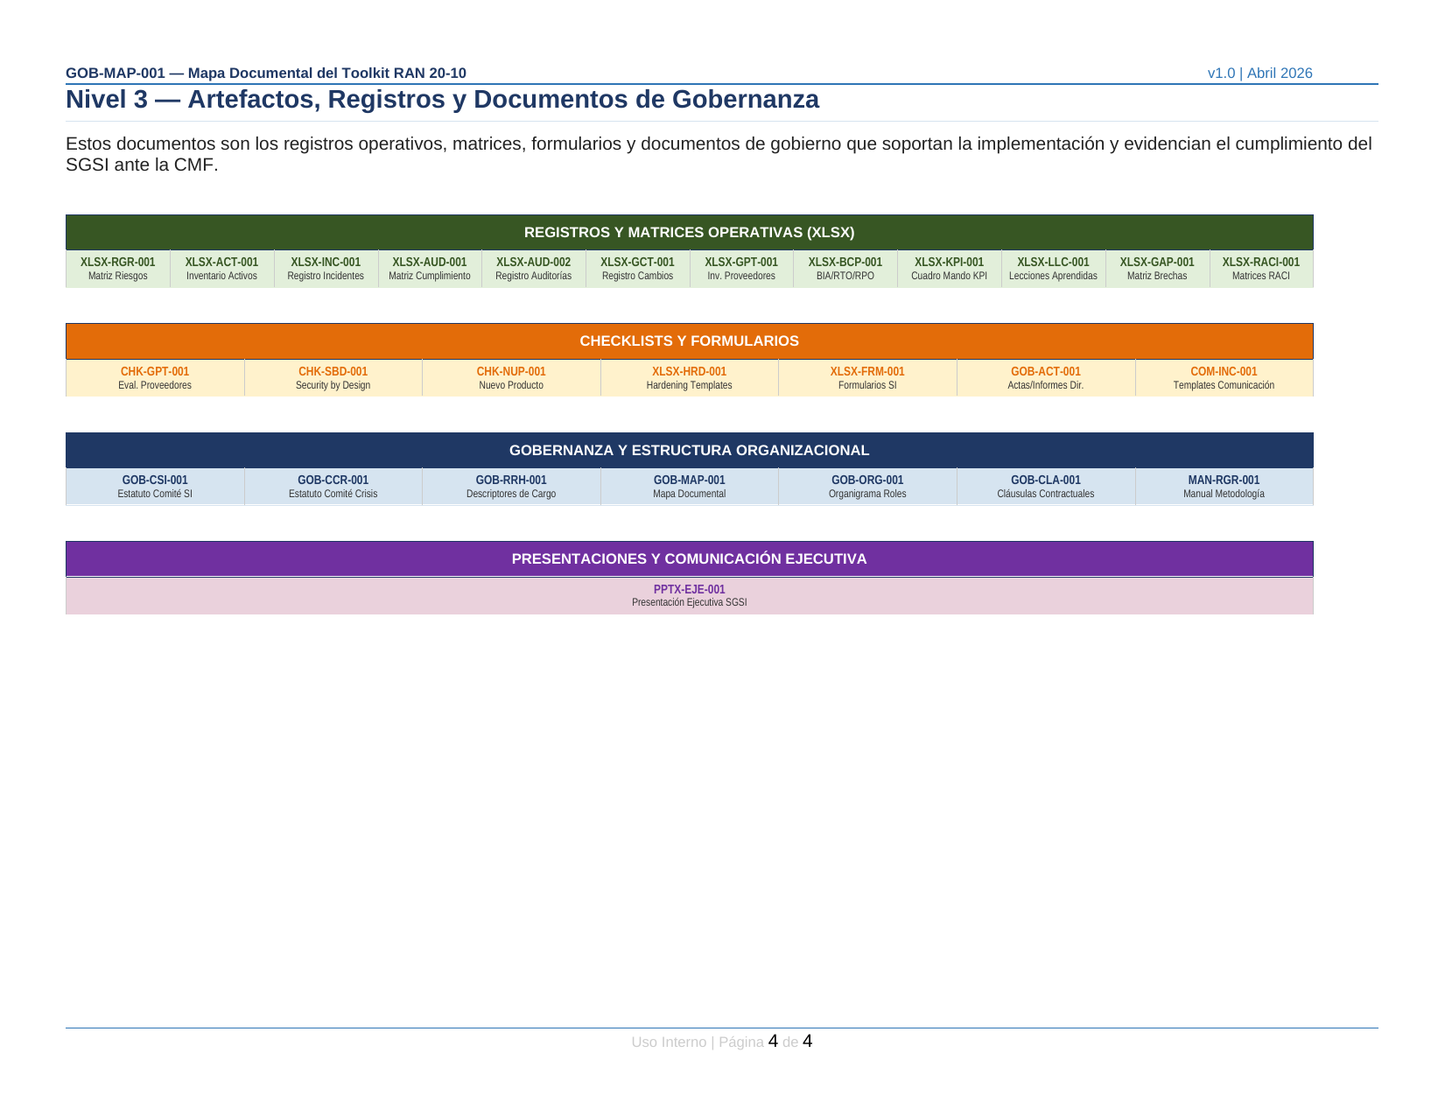
Task: Click Gobernanza y Estructura Organizacional header
Action: click(689, 450)
